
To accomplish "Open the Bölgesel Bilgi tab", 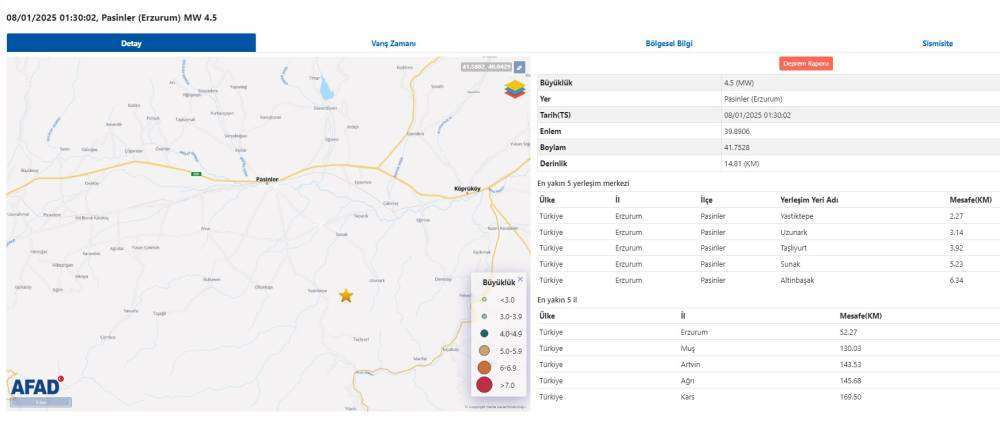I will [669, 44].
